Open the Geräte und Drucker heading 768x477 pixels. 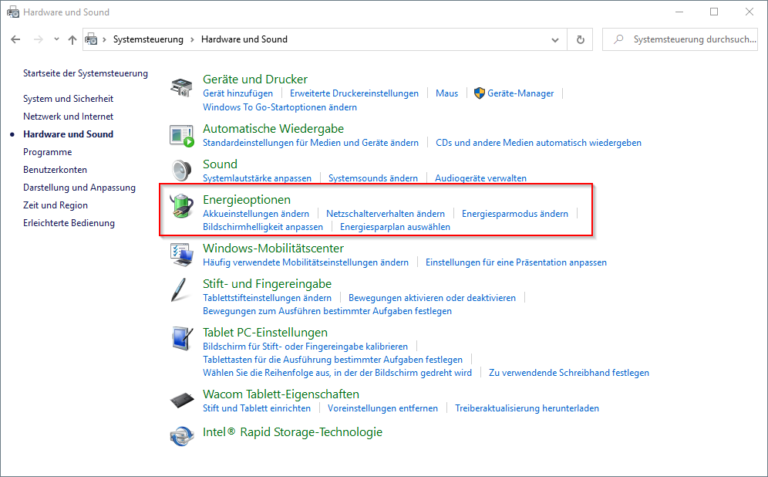(x=255, y=79)
